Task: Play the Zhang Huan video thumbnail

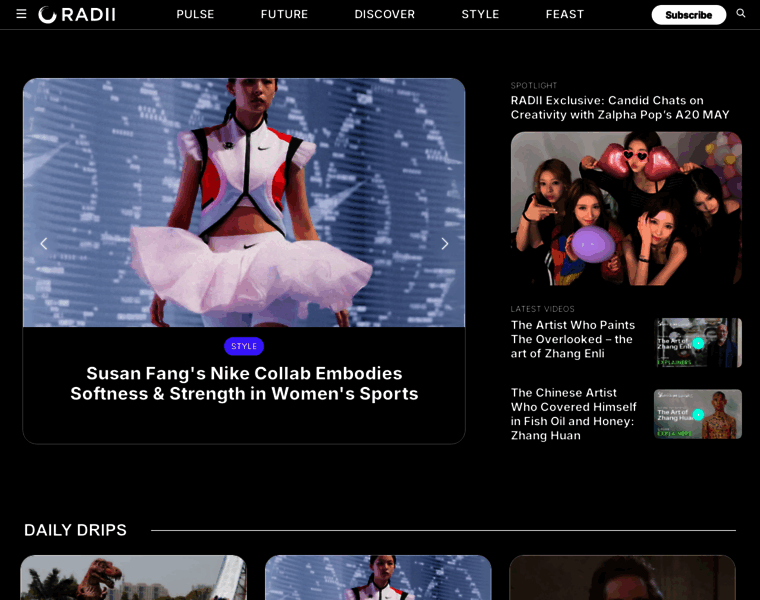Action: tap(697, 414)
